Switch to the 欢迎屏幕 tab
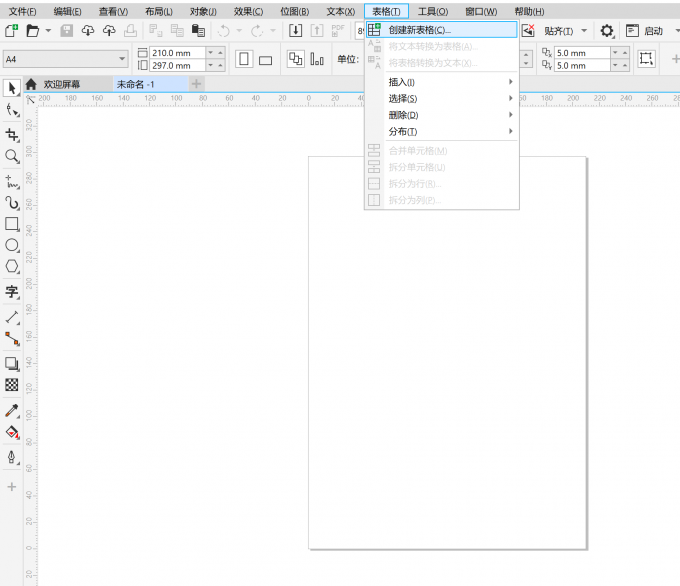The width and height of the screenshot is (680, 586). click(x=60, y=85)
